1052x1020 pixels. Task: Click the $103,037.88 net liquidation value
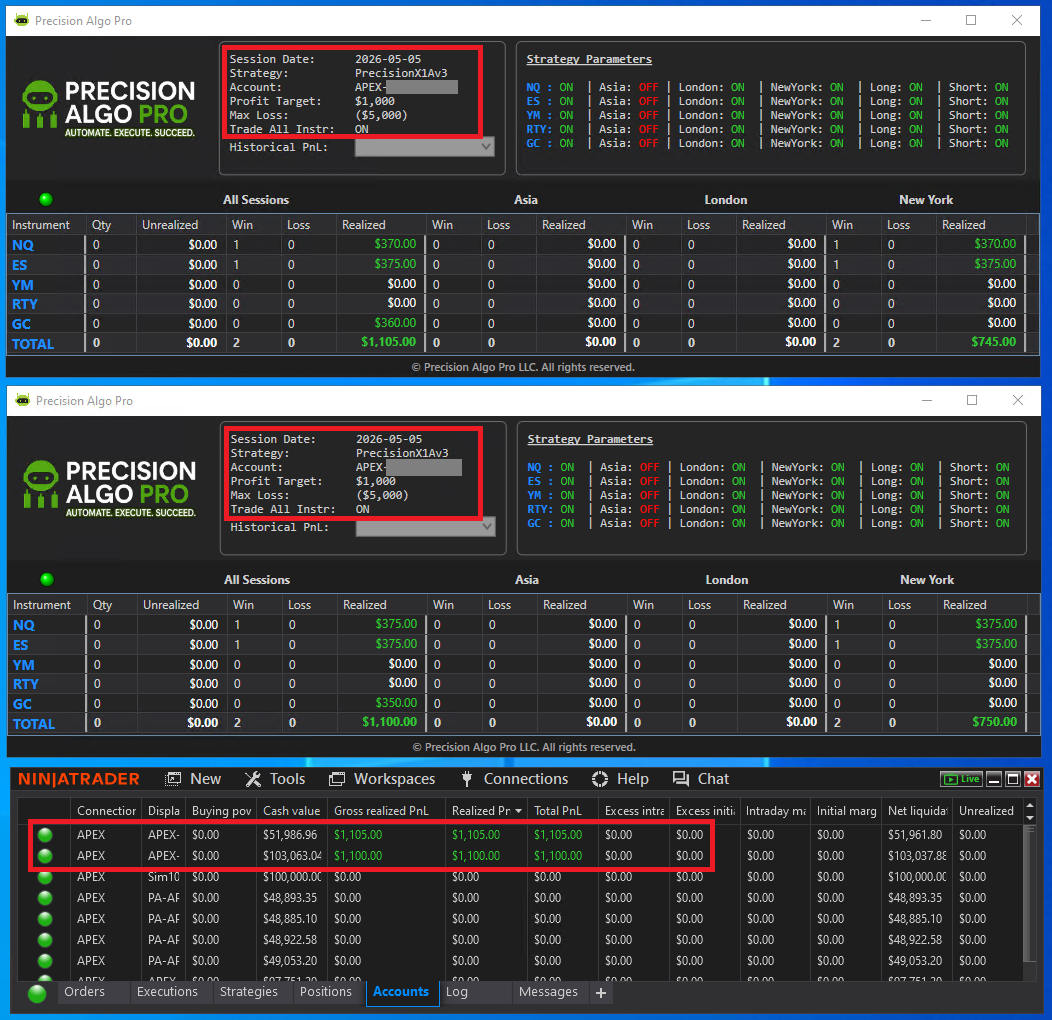click(918, 856)
